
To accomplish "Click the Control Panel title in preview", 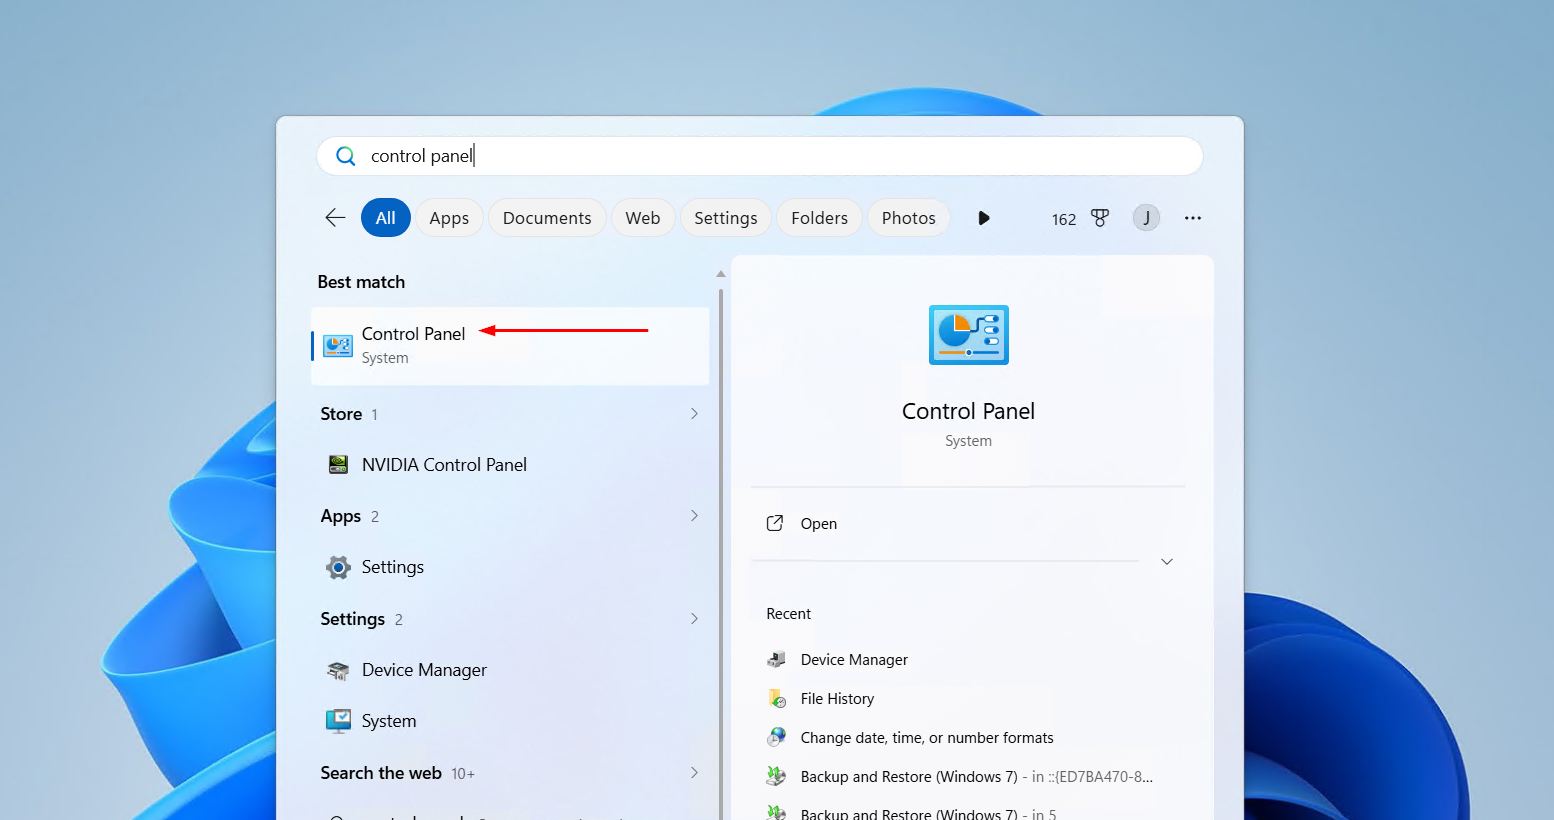I will 968,411.
